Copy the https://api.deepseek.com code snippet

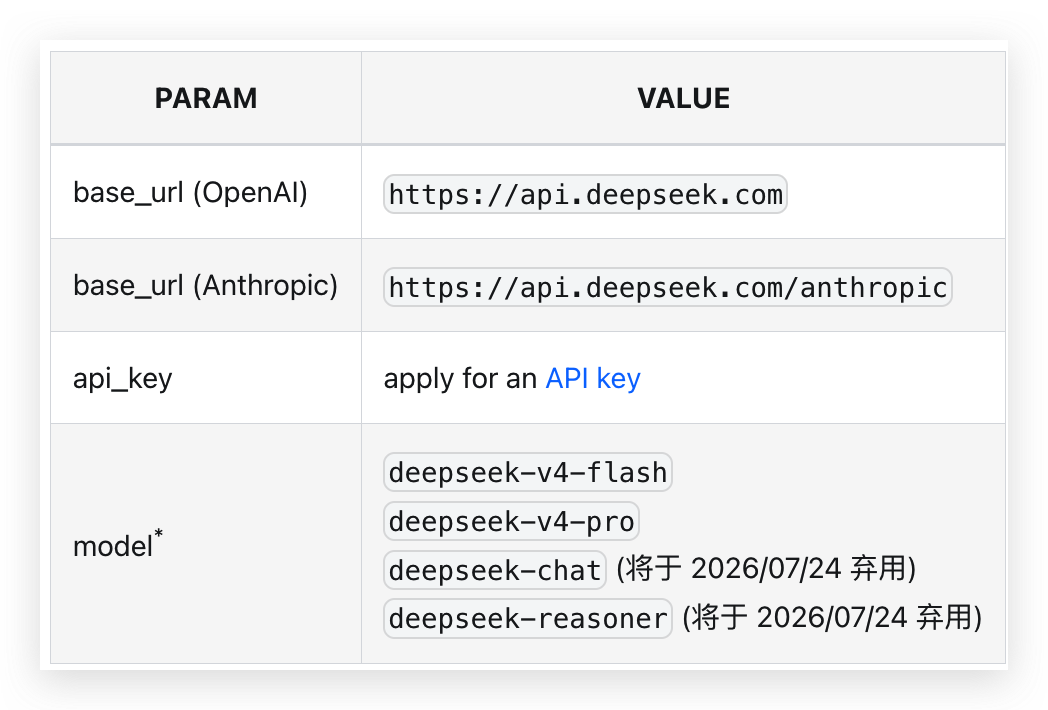583,193
